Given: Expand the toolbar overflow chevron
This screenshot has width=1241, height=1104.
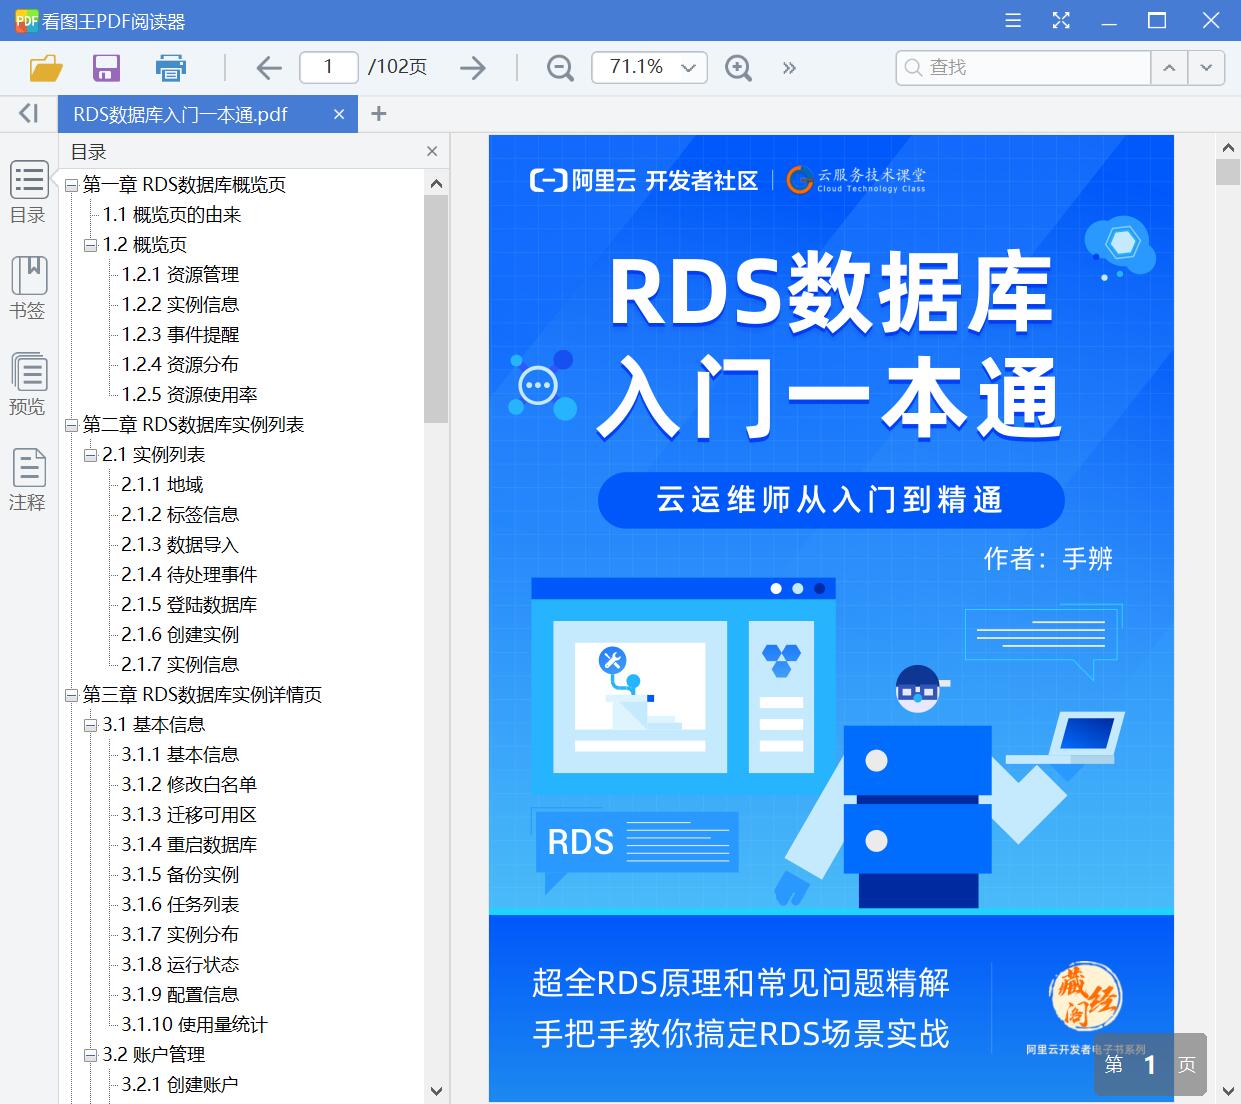Looking at the screenshot, I should pyautogui.click(x=789, y=68).
